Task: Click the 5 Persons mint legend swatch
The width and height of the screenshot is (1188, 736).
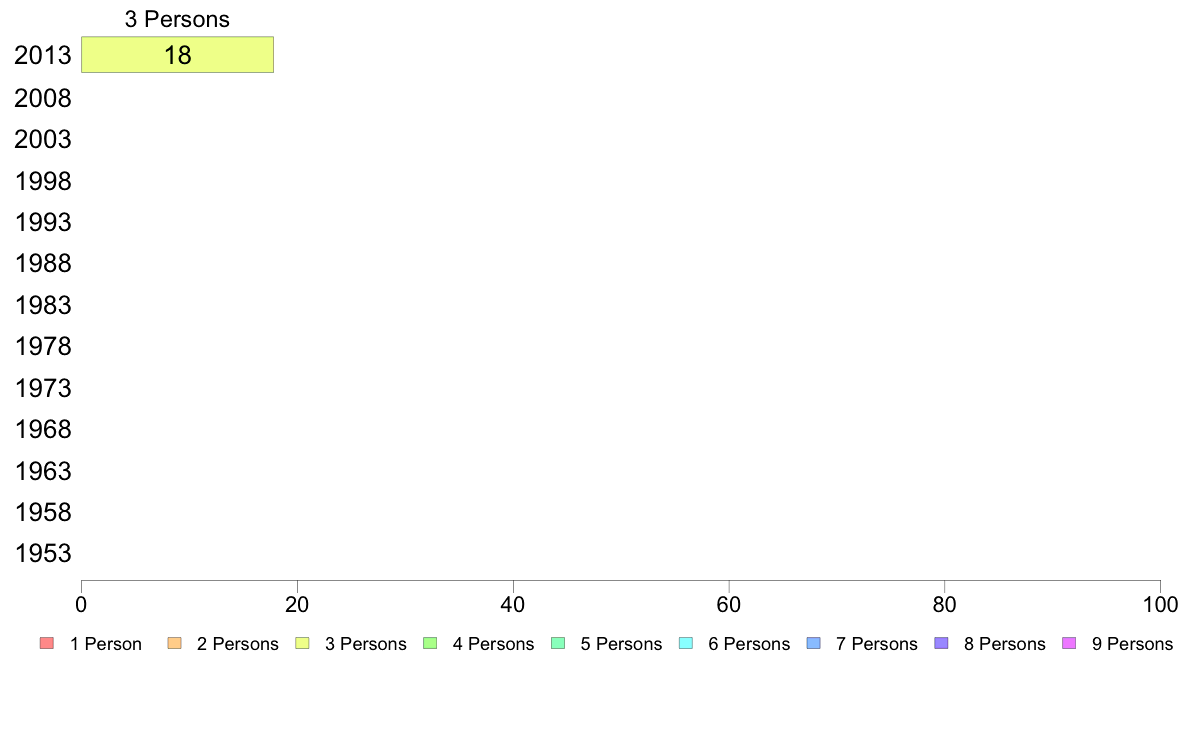Action: 558,644
